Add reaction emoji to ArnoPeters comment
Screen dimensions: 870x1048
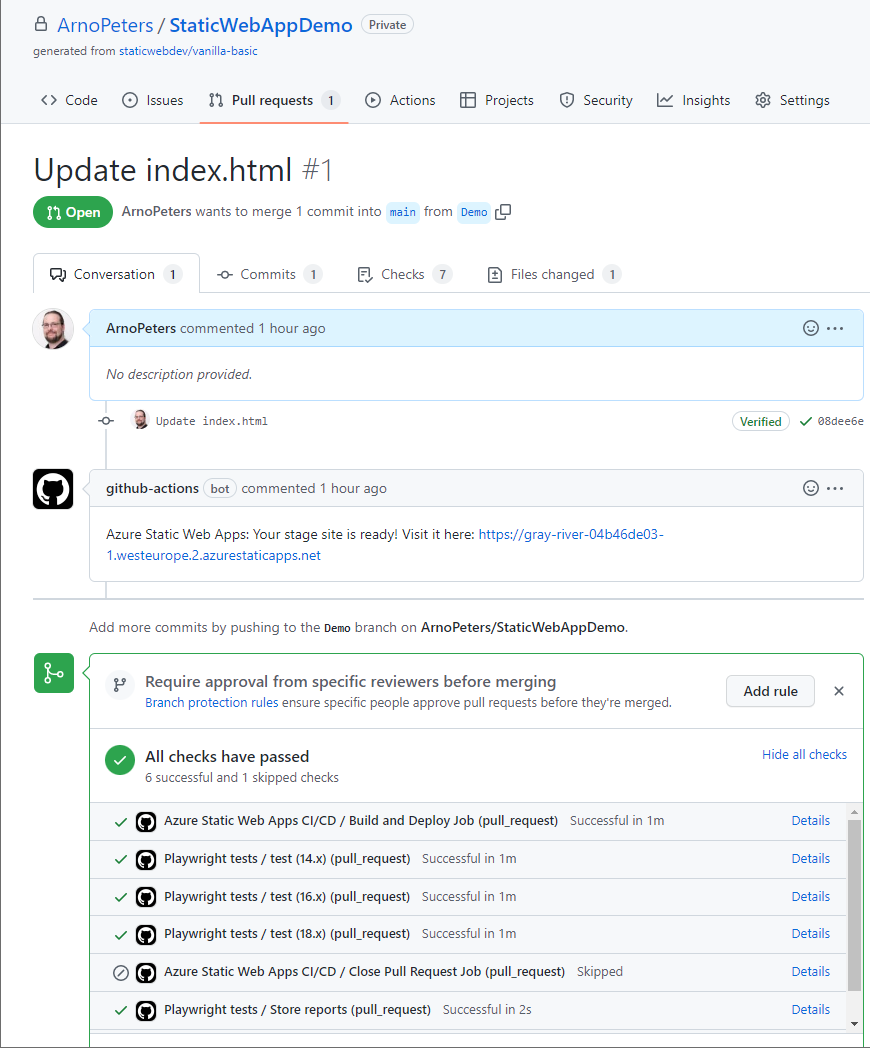(x=811, y=328)
